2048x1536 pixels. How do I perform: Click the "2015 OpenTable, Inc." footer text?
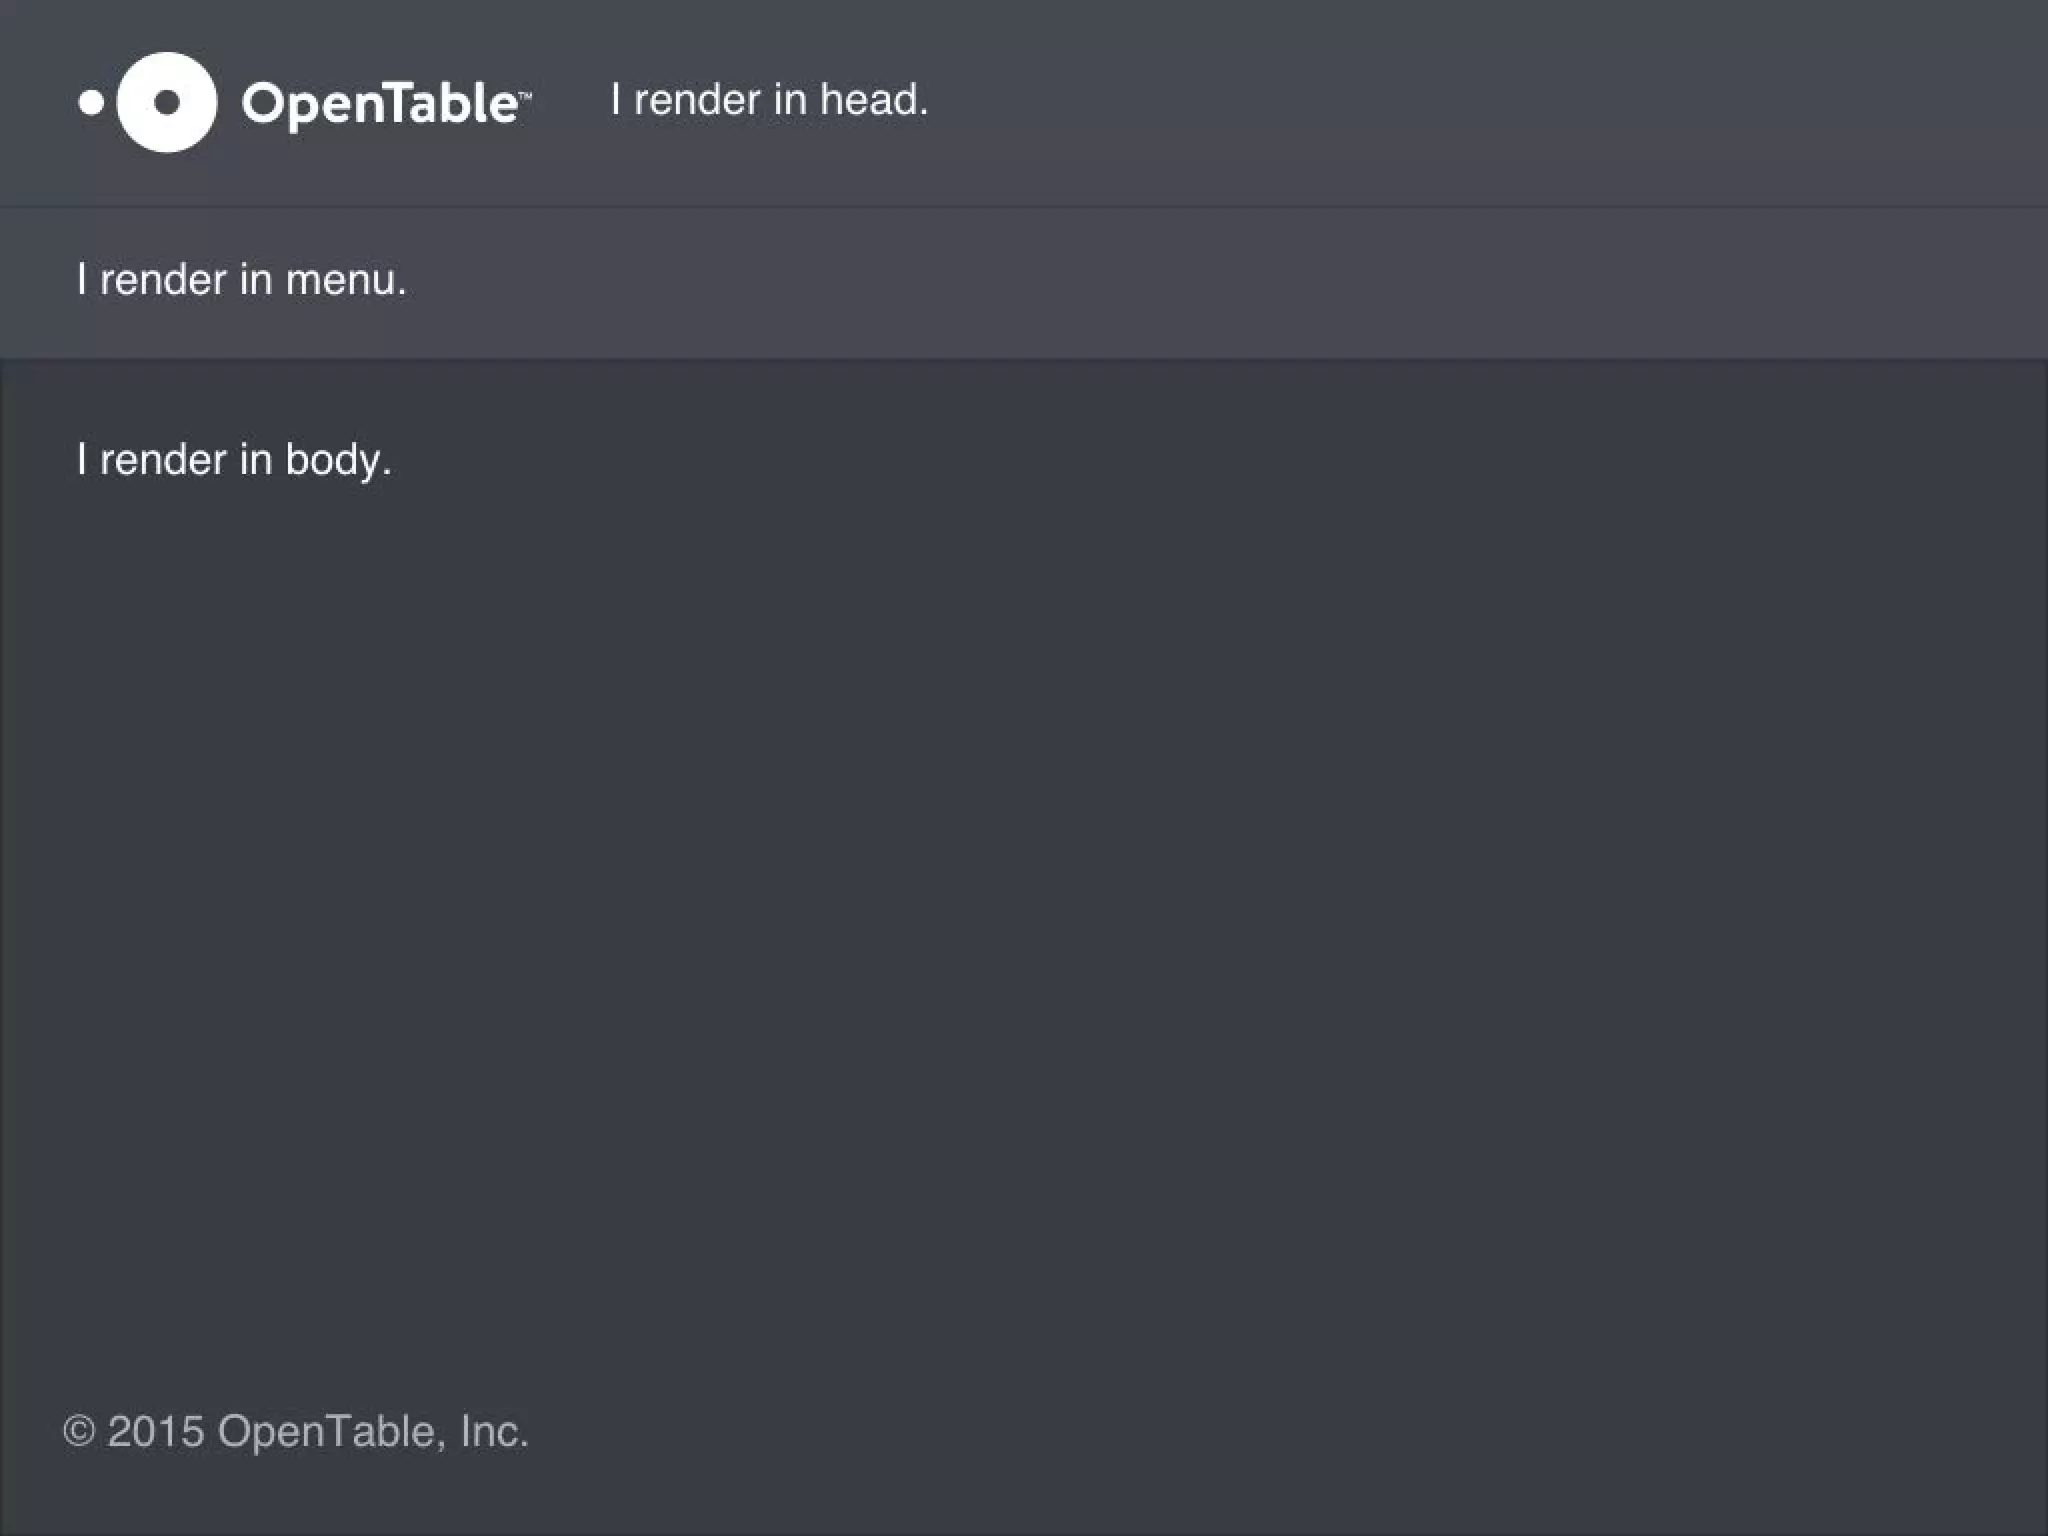click(x=318, y=1431)
